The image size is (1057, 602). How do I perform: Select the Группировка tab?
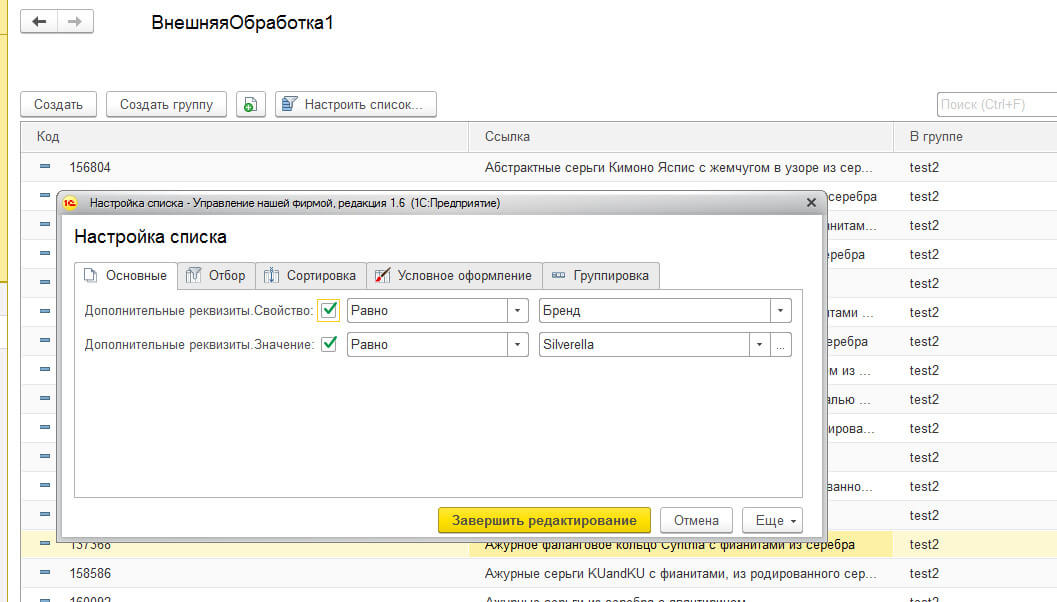(x=601, y=276)
